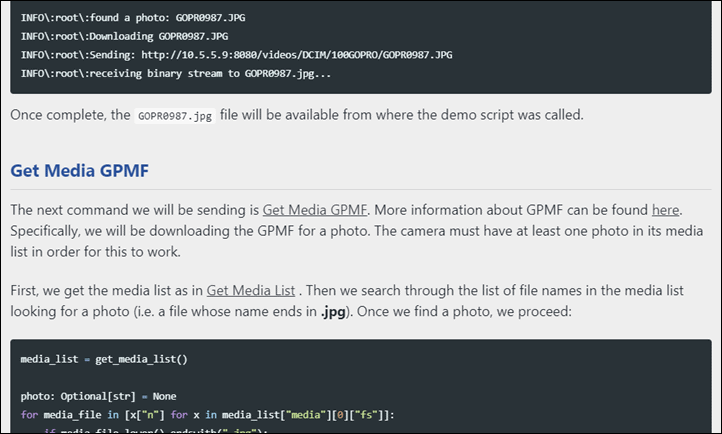
Task: Click the log line with the Sending URL
Action: [236, 55]
